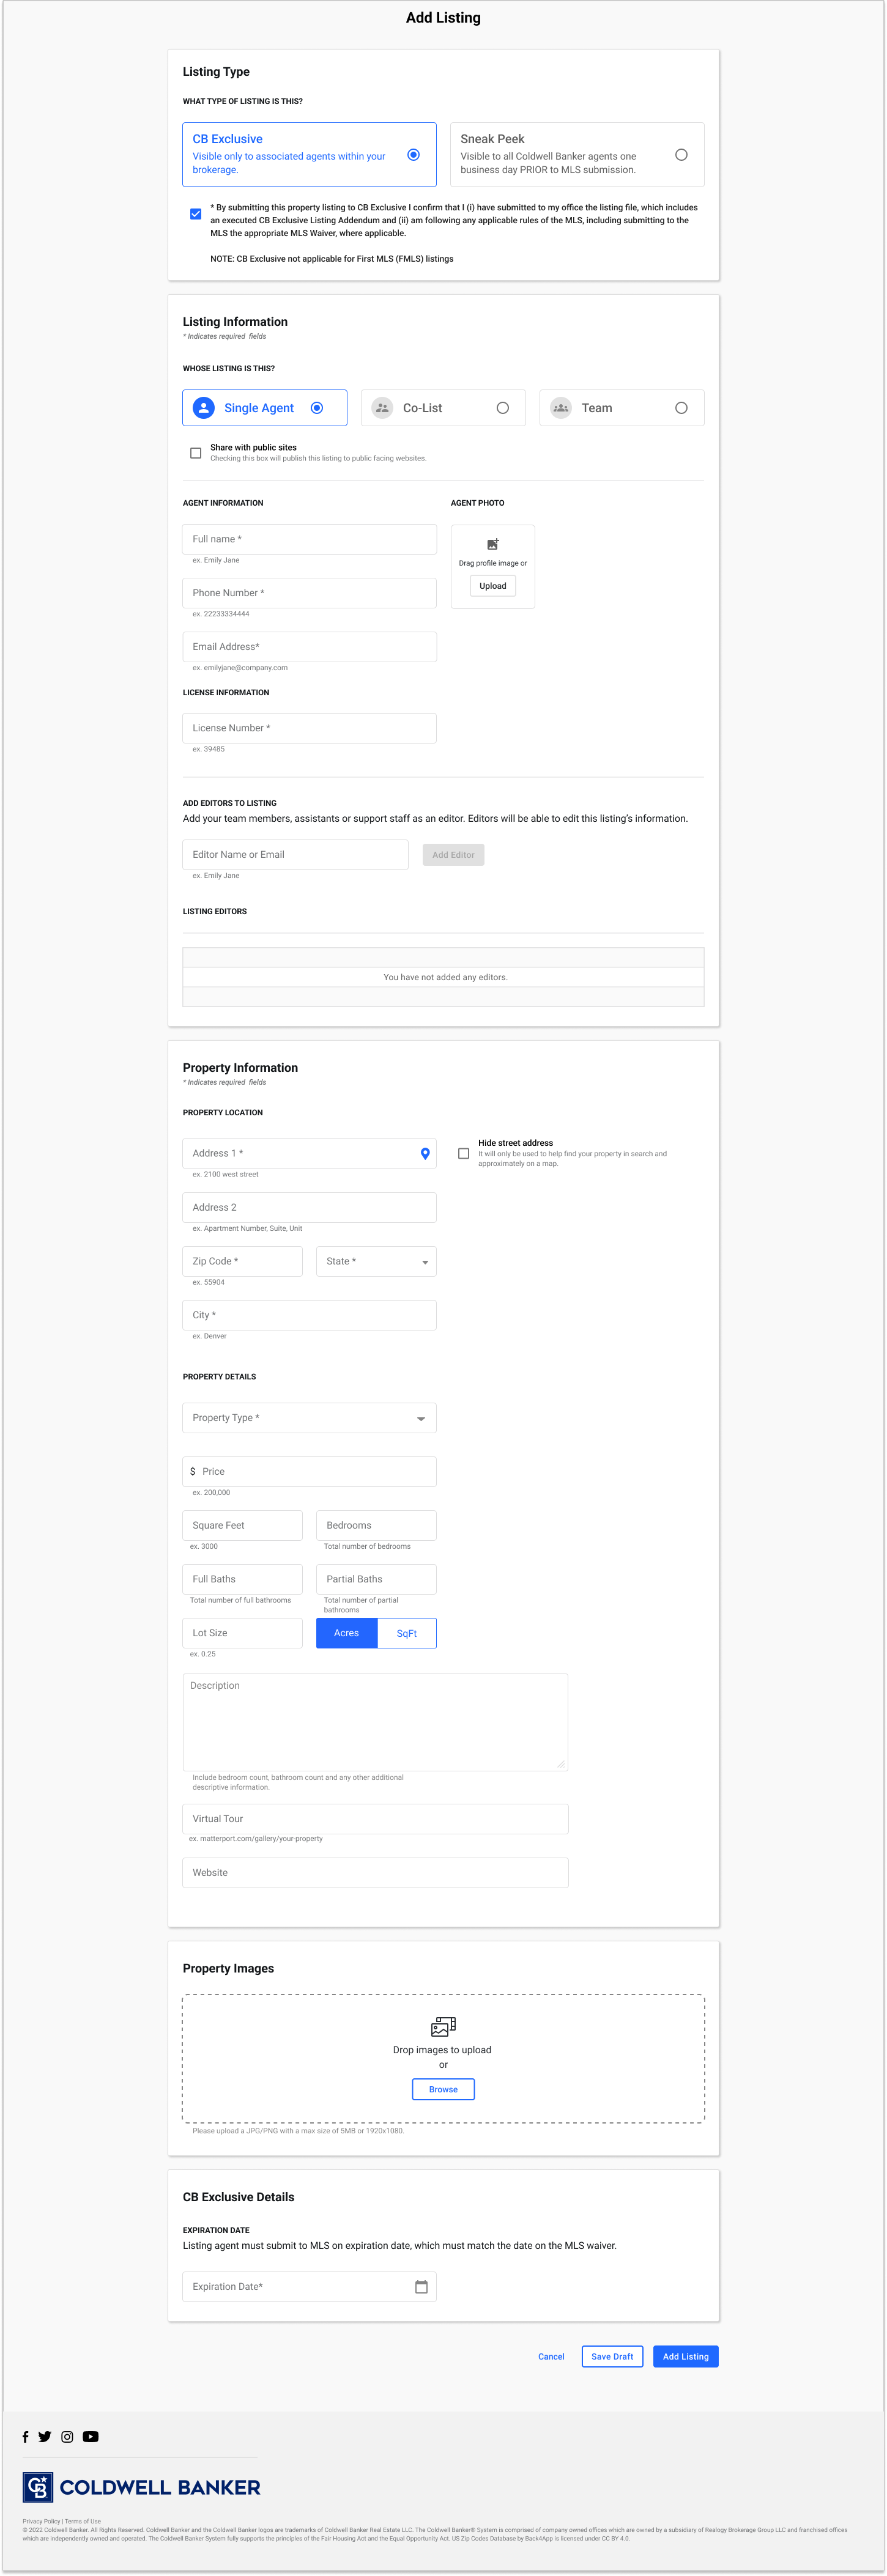Click the Browse images button
This screenshot has width=887, height=2576.
(x=443, y=2089)
